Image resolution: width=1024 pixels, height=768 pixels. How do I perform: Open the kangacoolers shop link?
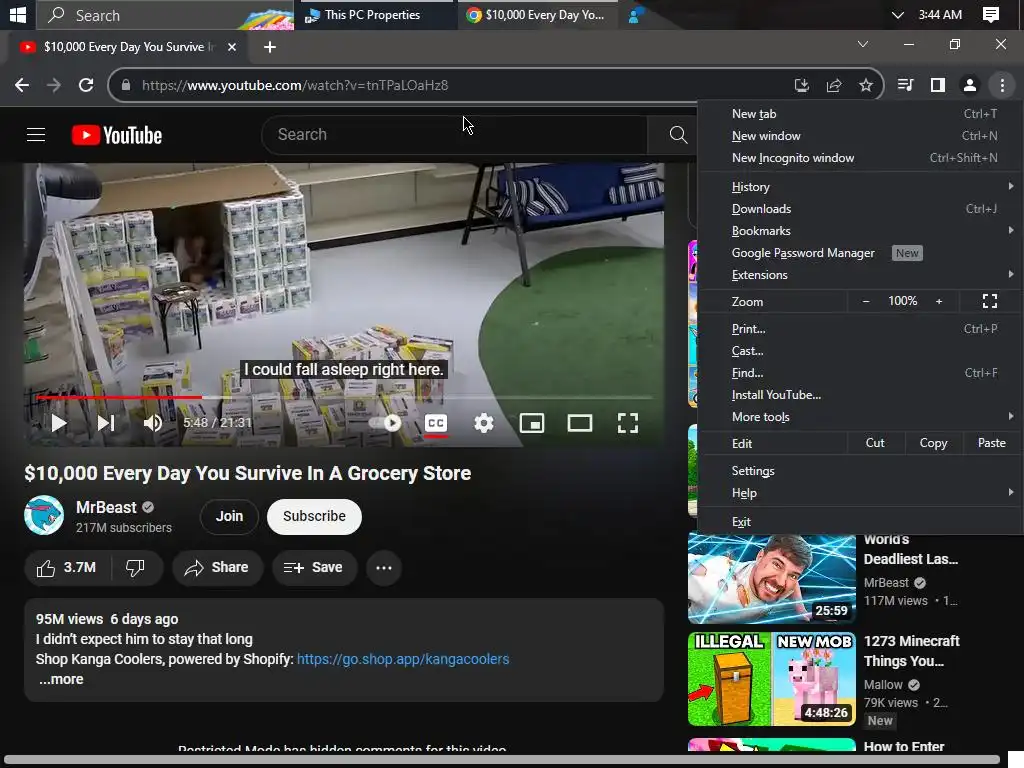pos(403,659)
